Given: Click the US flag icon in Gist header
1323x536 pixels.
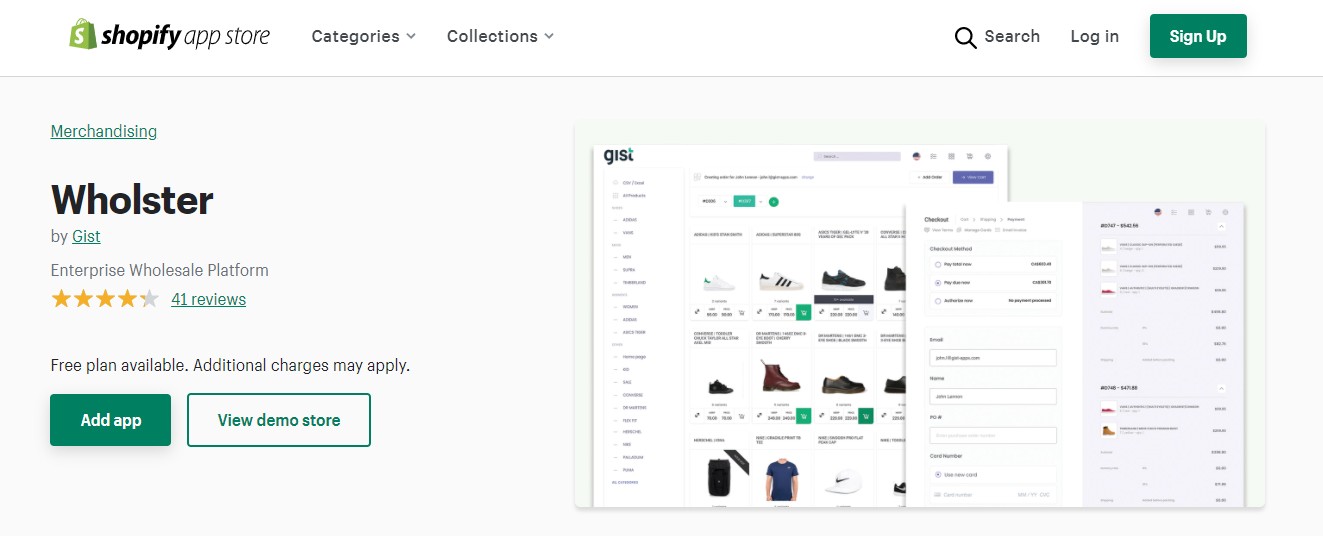Looking at the screenshot, I should point(916,157).
